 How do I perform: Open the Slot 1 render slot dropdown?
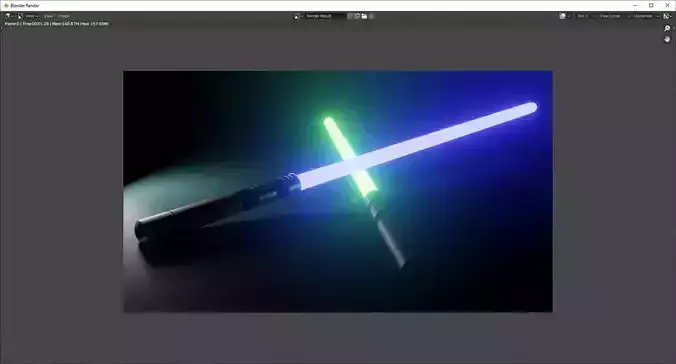(586, 16)
